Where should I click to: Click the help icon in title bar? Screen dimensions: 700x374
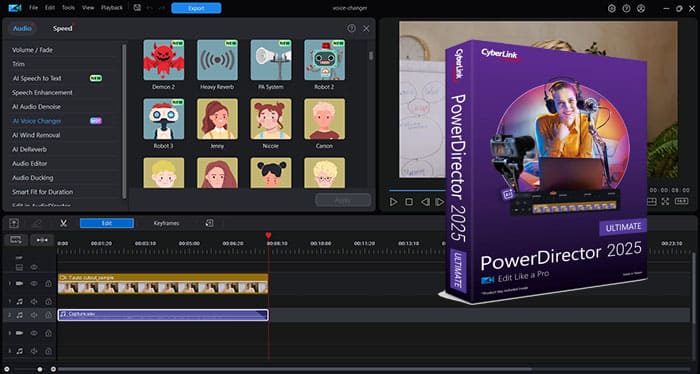pyautogui.click(x=626, y=8)
